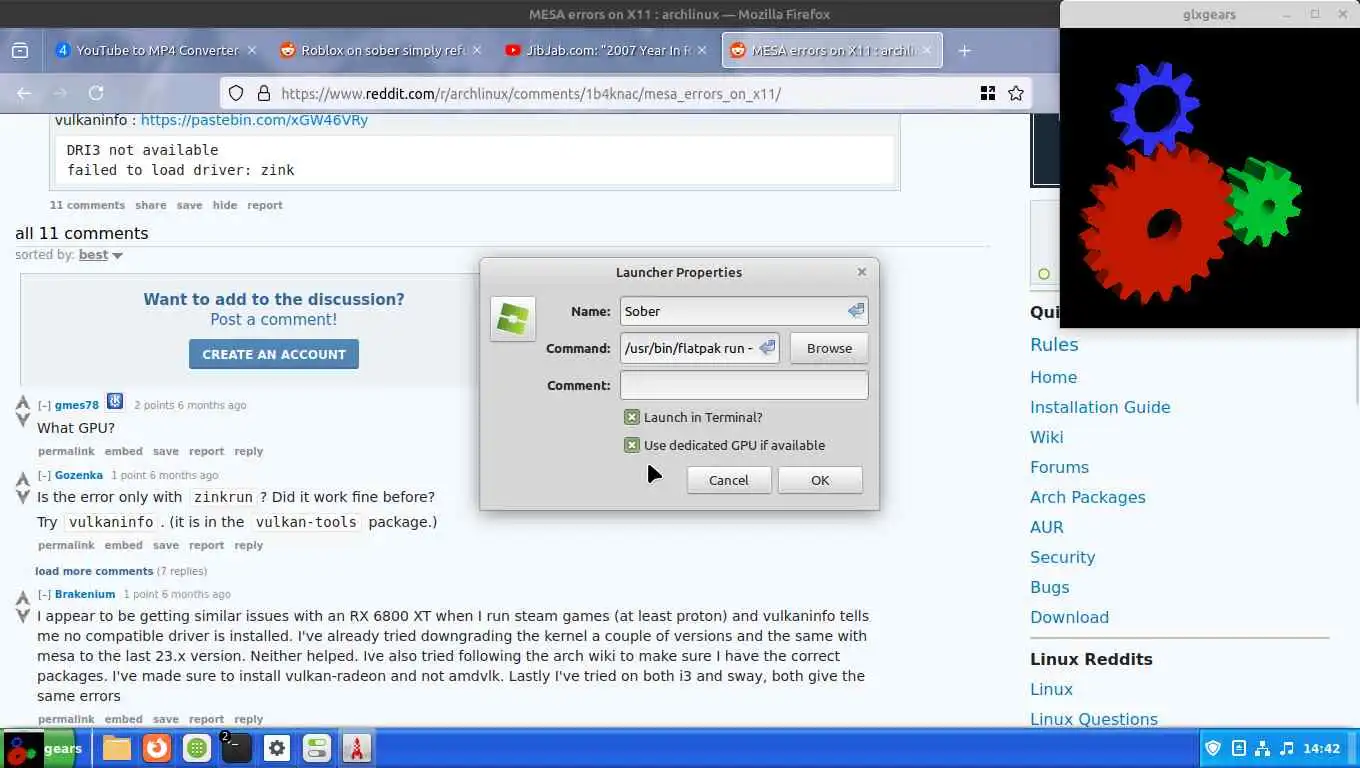Image resolution: width=1360 pixels, height=768 pixels.
Task: Click reply under Gozenka's comment
Action: (249, 545)
